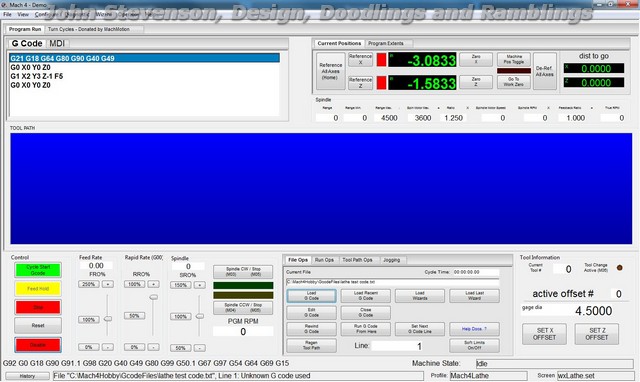
Task: Start the cycle with green Cycle Start button
Action: (38, 270)
